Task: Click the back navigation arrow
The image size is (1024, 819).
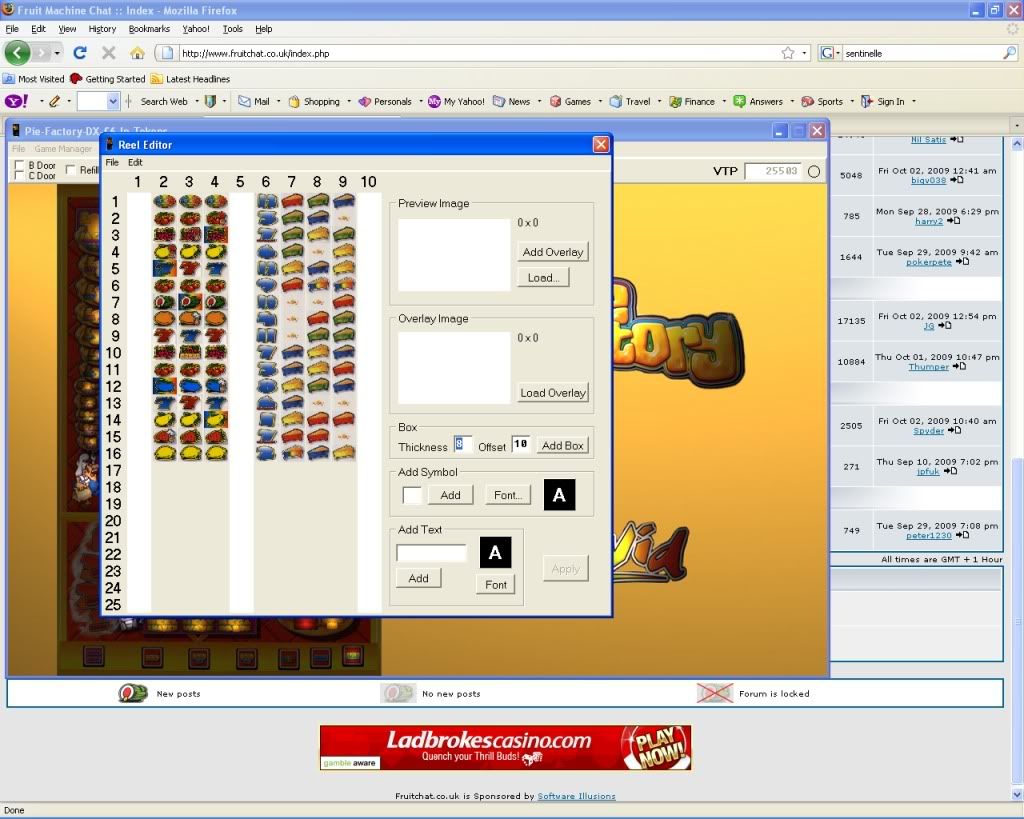Action: click(x=18, y=53)
